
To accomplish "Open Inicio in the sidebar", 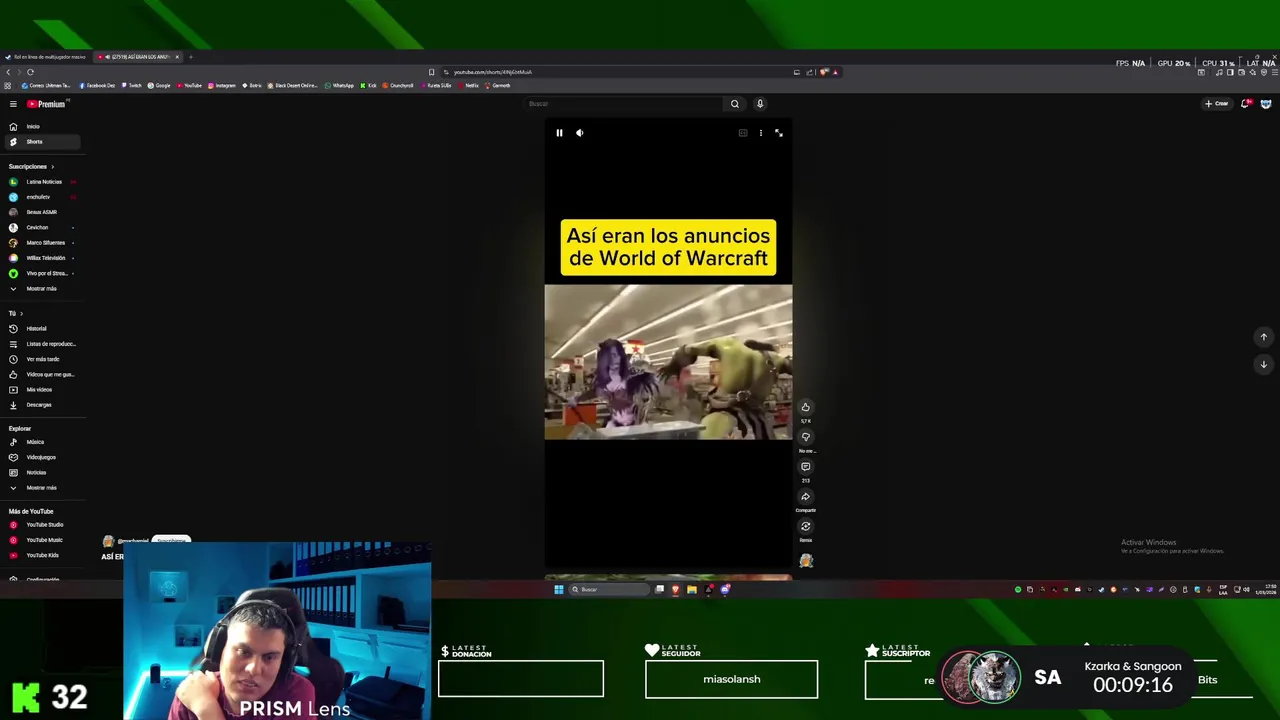I will tap(40, 127).
